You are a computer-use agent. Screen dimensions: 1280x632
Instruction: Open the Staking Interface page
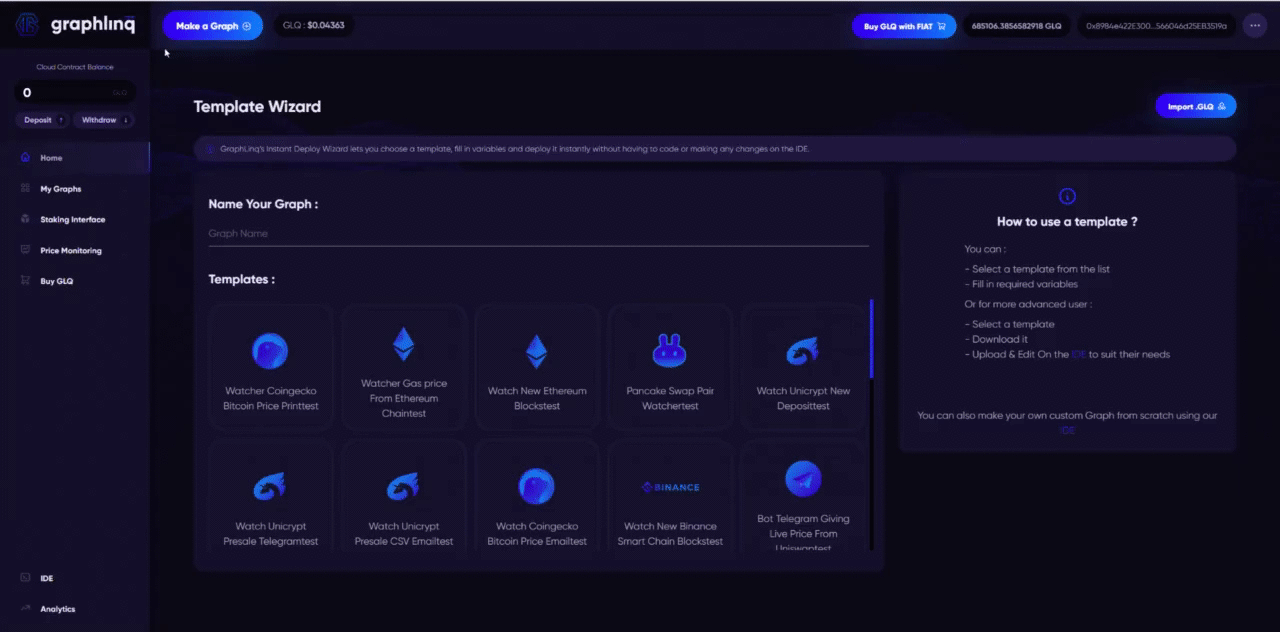(x=75, y=220)
